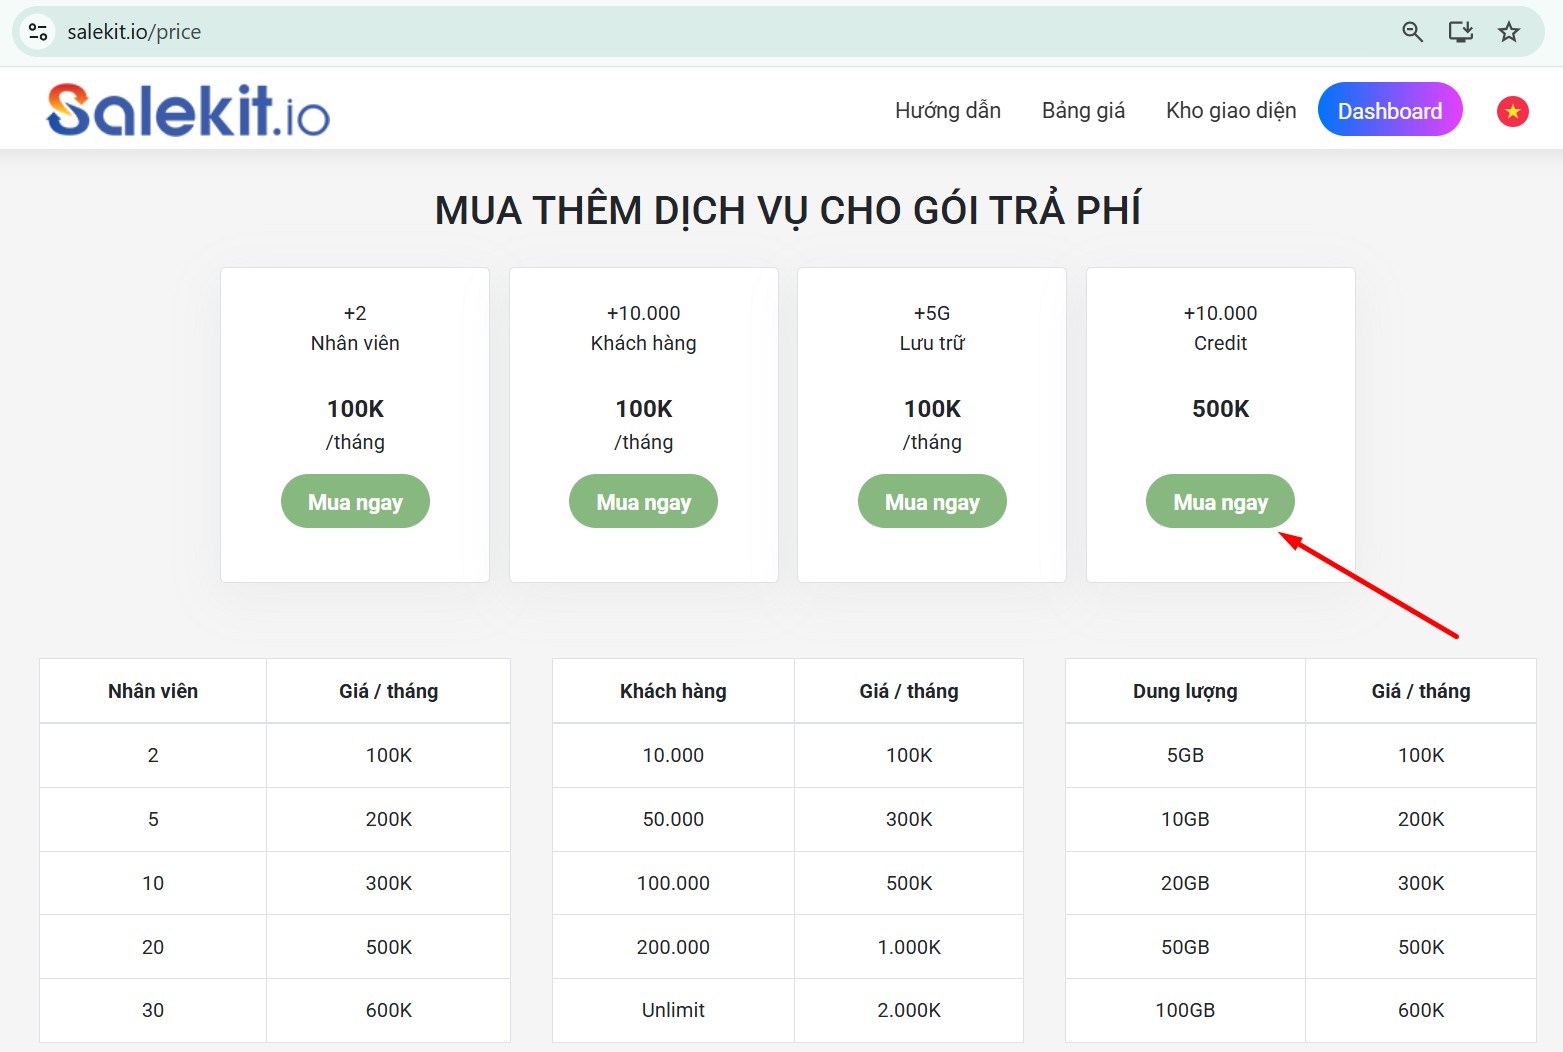Click Mua ngay for +10.000 Khách hàng
Image resolution: width=1563 pixels, height=1052 pixels.
click(x=643, y=502)
